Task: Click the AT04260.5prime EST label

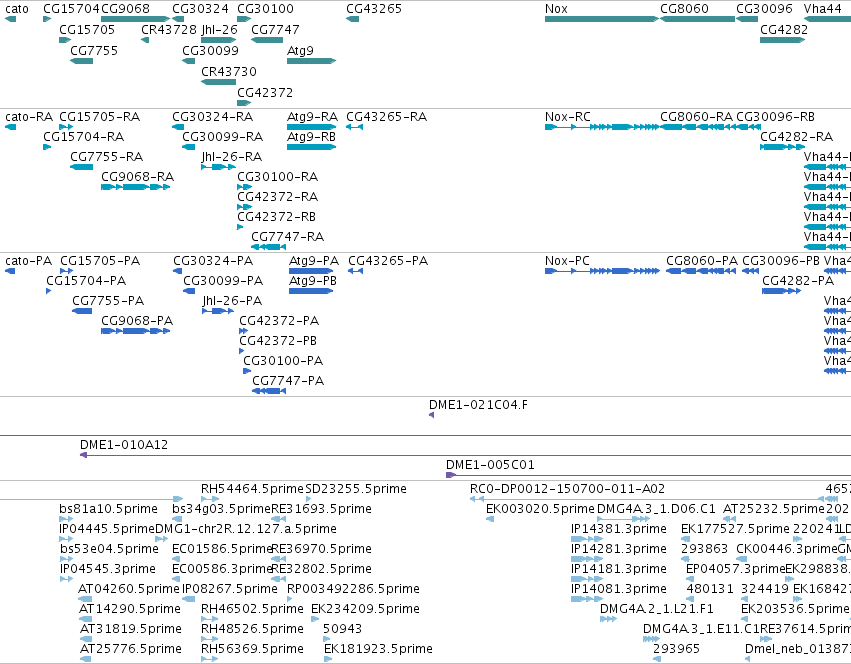Action: tap(129, 589)
